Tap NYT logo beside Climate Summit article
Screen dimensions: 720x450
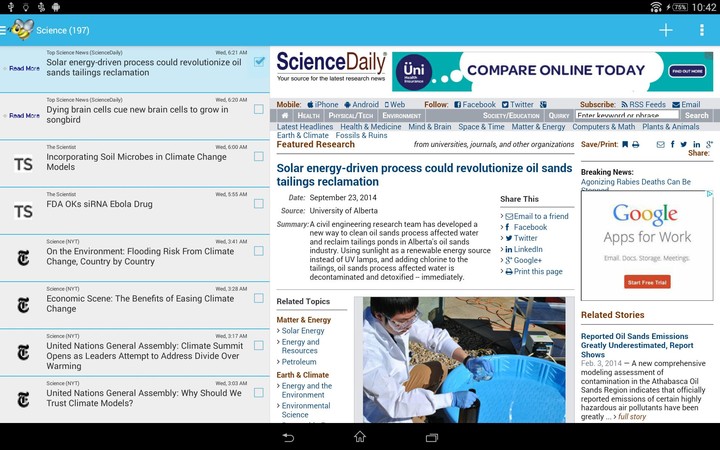click(23, 353)
